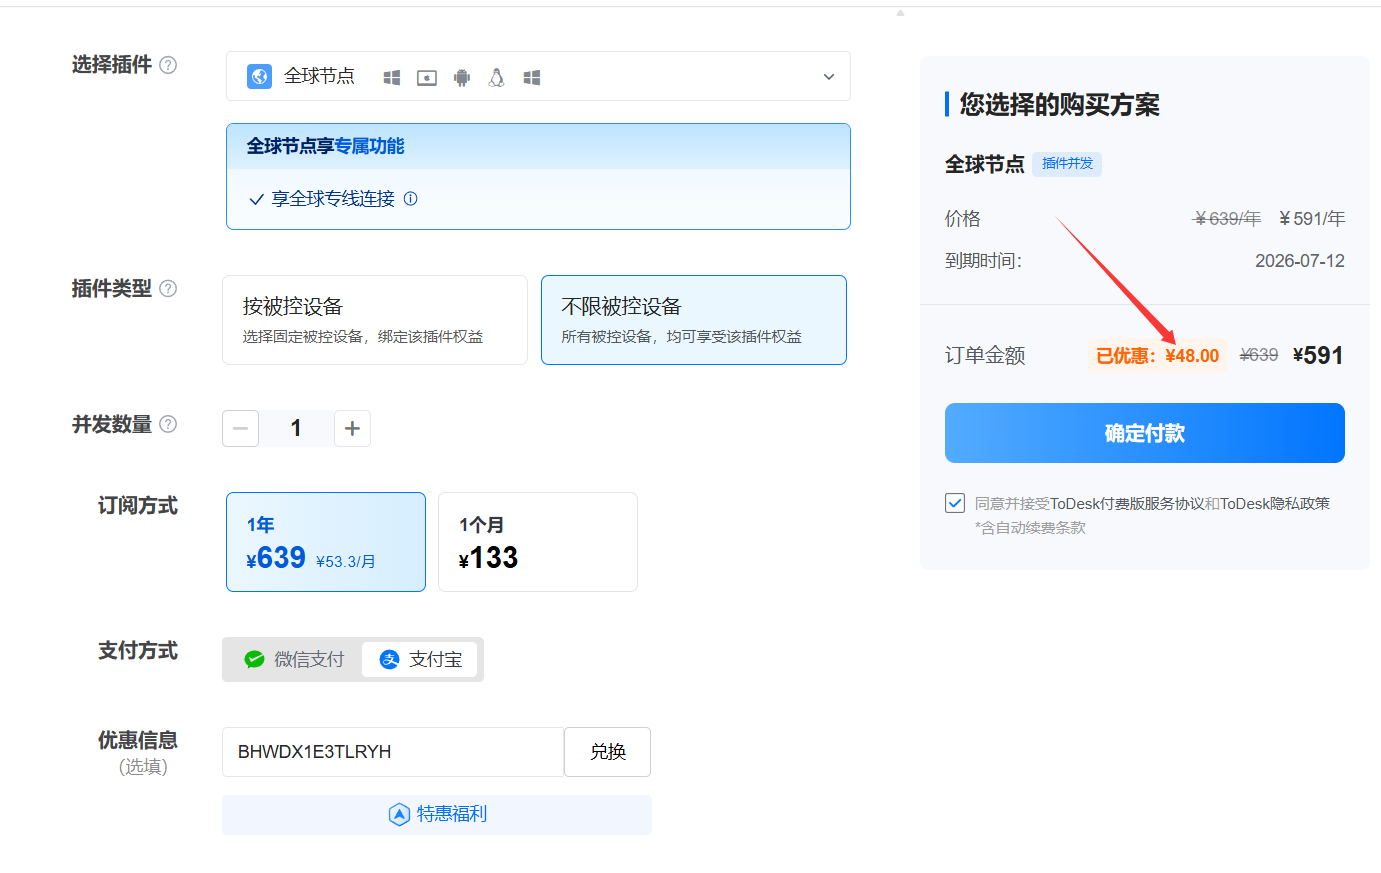Expand the 选择插件 dropdown arrow
Viewport: 1381px width, 873px height.
(x=828, y=77)
